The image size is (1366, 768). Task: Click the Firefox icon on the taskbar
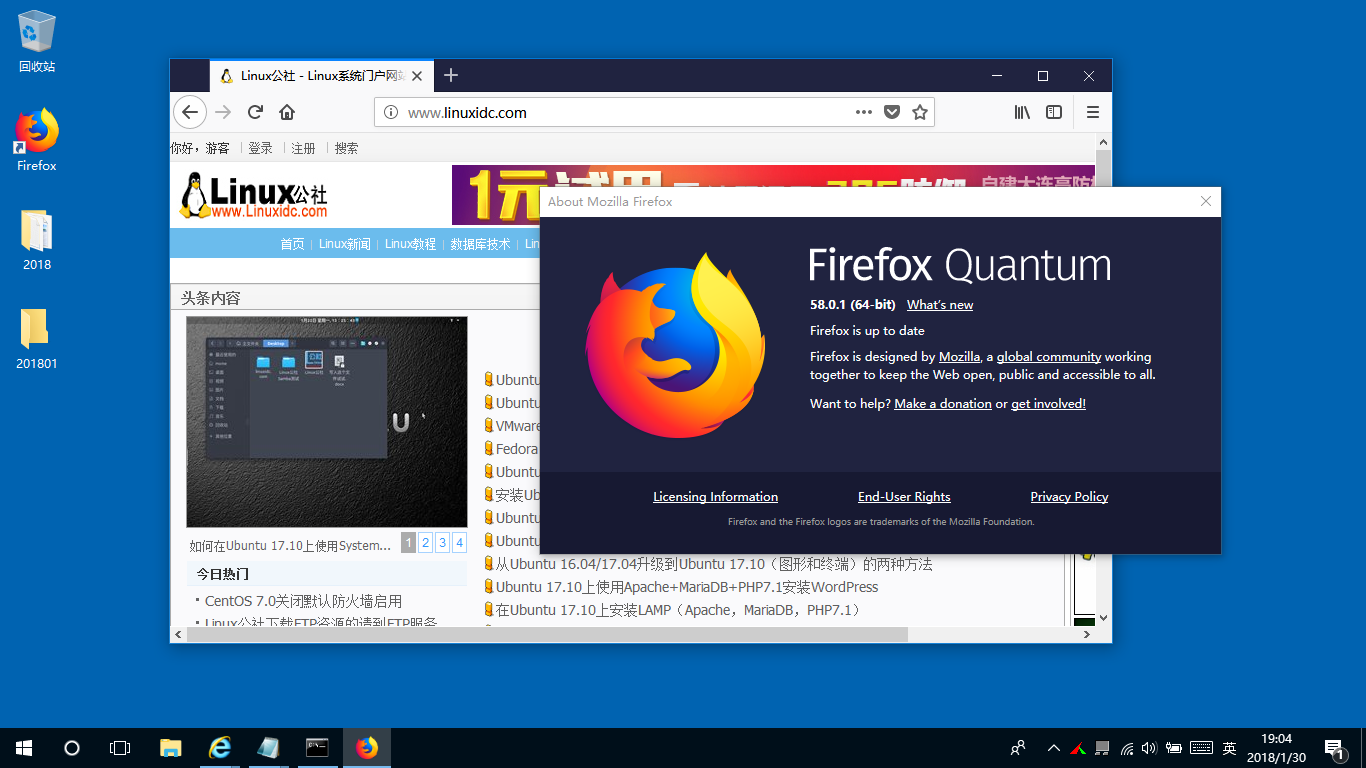367,748
